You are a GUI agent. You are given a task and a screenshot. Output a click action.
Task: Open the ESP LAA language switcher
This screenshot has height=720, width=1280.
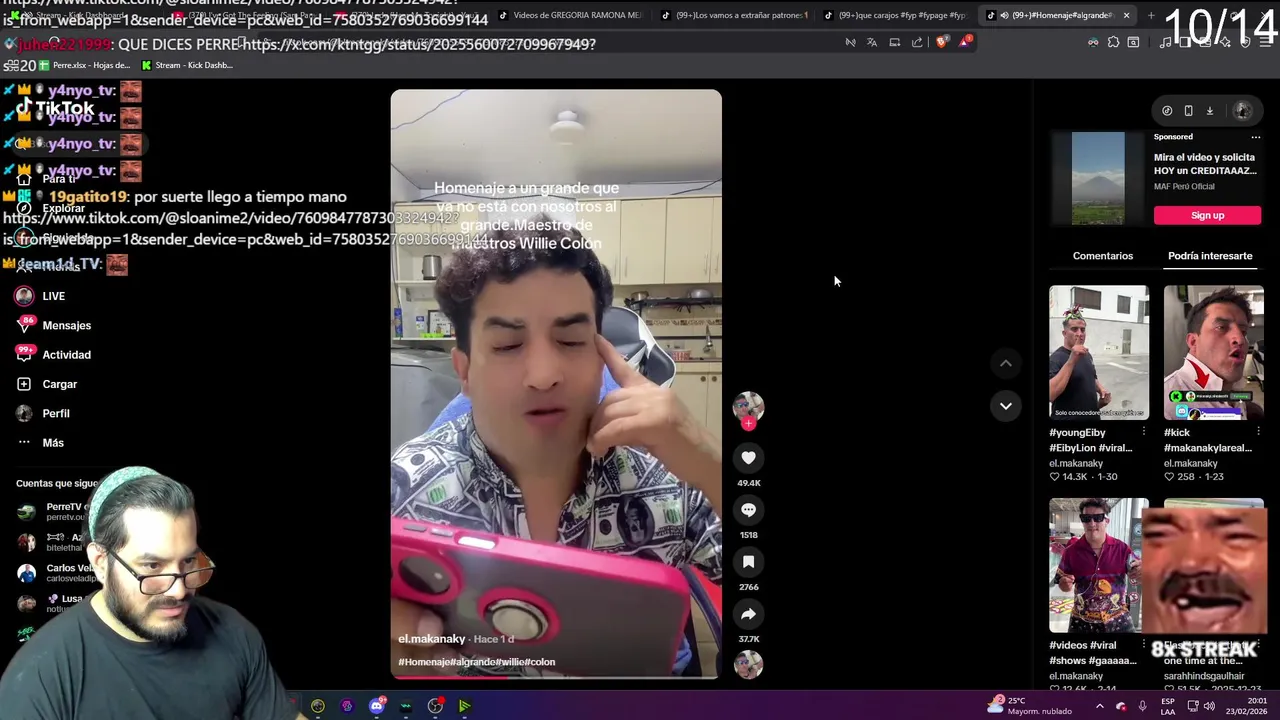1168,705
